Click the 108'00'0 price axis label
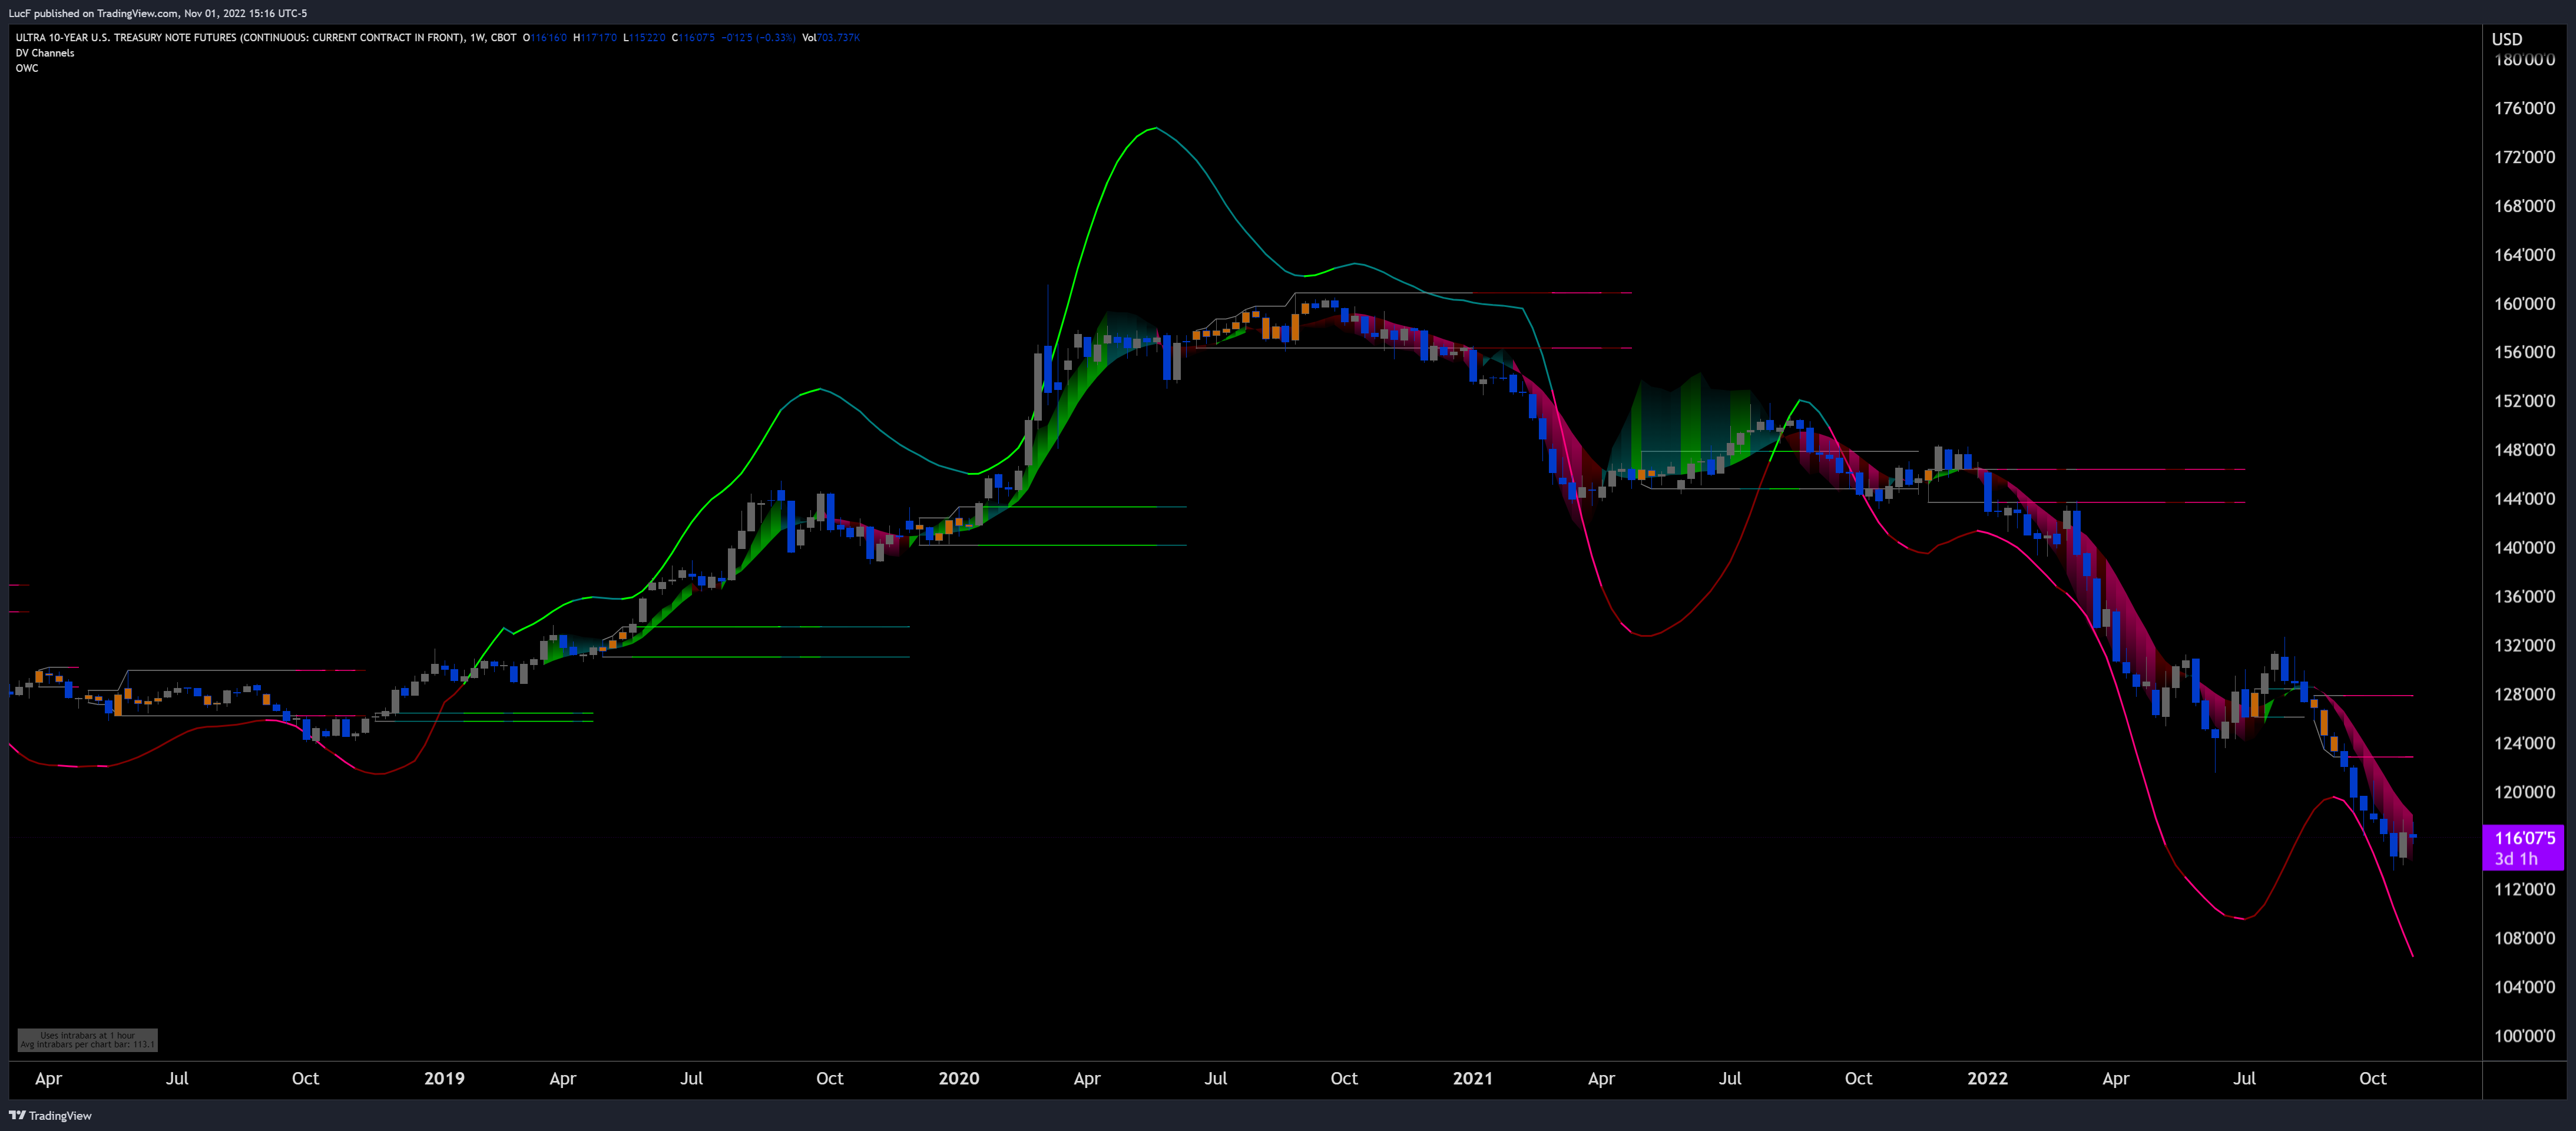The height and width of the screenshot is (1131, 2576). click(2524, 938)
